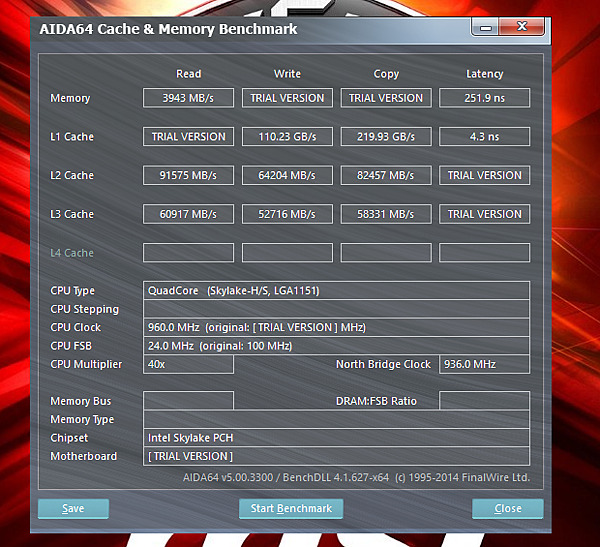Click the empty L4 Cache Latency field

(484, 253)
